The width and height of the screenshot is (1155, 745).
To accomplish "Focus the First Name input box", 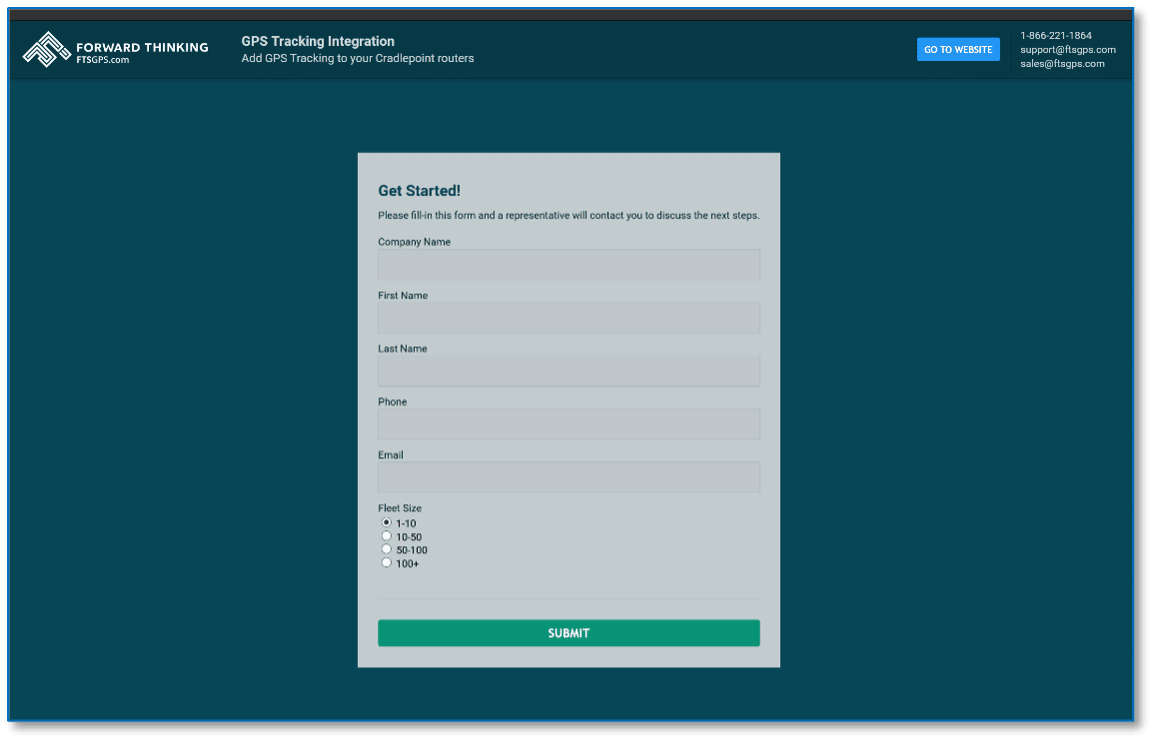I will [x=568, y=317].
